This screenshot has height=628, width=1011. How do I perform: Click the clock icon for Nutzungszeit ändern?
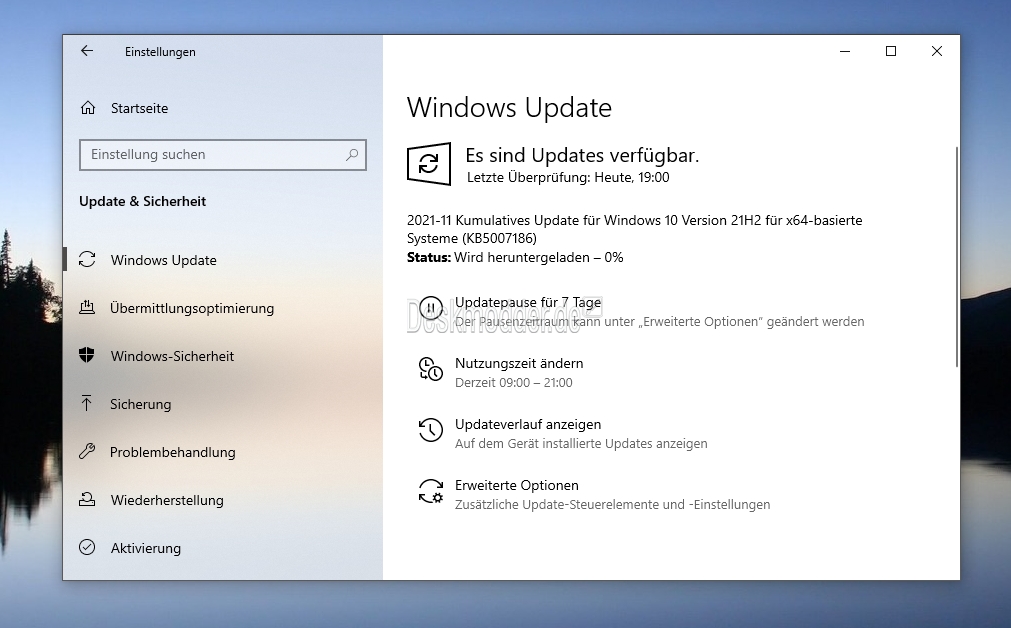point(431,369)
